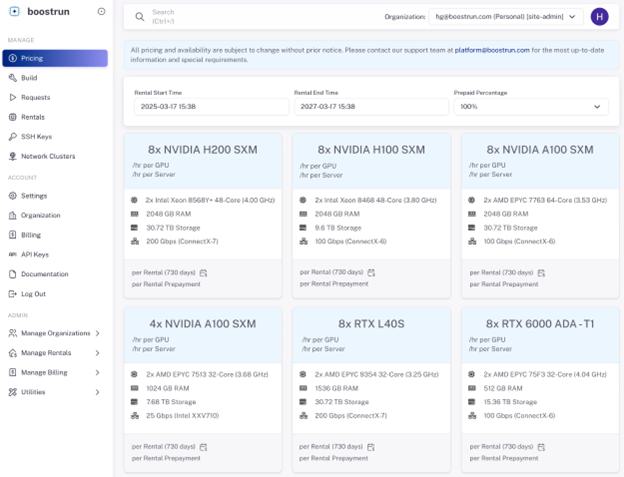This screenshot has width=624, height=477.
Task: Click calendar icon on RTX L40S card
Action: pos(372,447)
